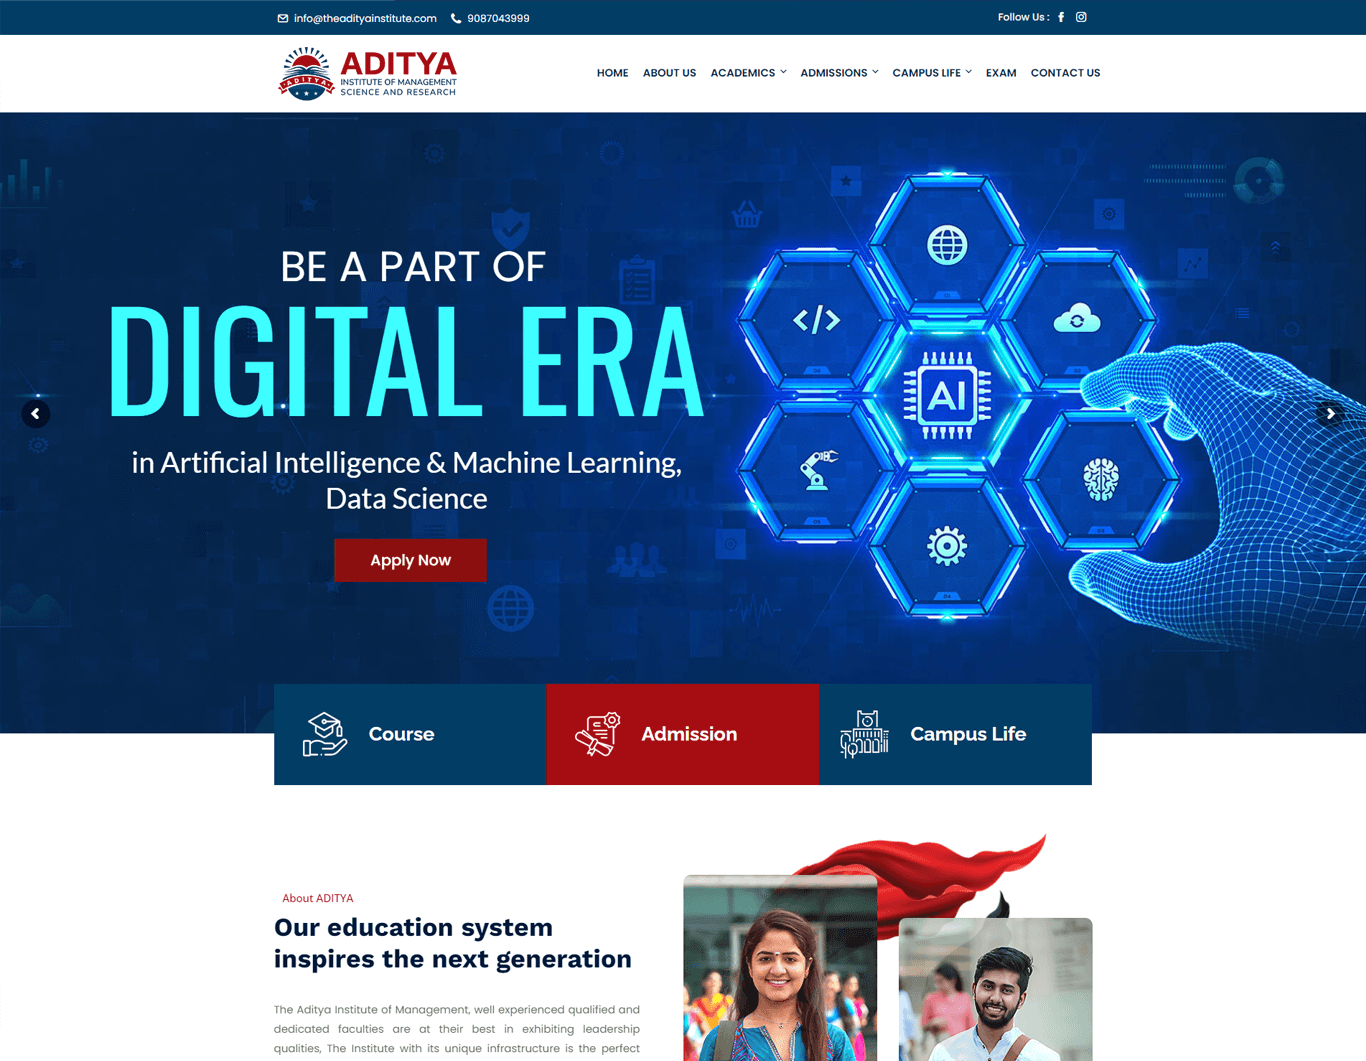
Task: Expand the Academics dropdown menu
Action: pos(748,73)
